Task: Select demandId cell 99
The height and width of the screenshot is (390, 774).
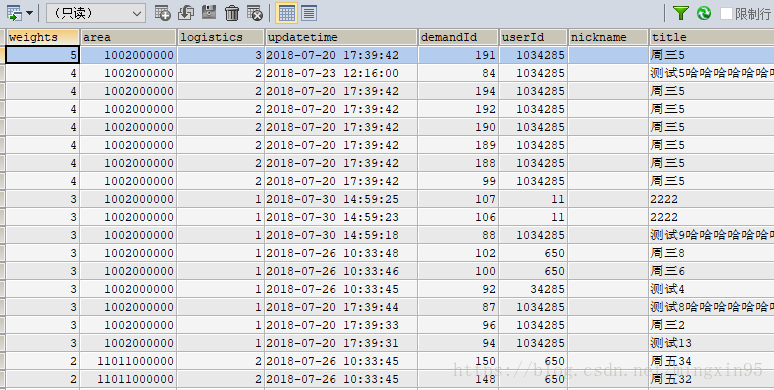Action: (458, 181)
